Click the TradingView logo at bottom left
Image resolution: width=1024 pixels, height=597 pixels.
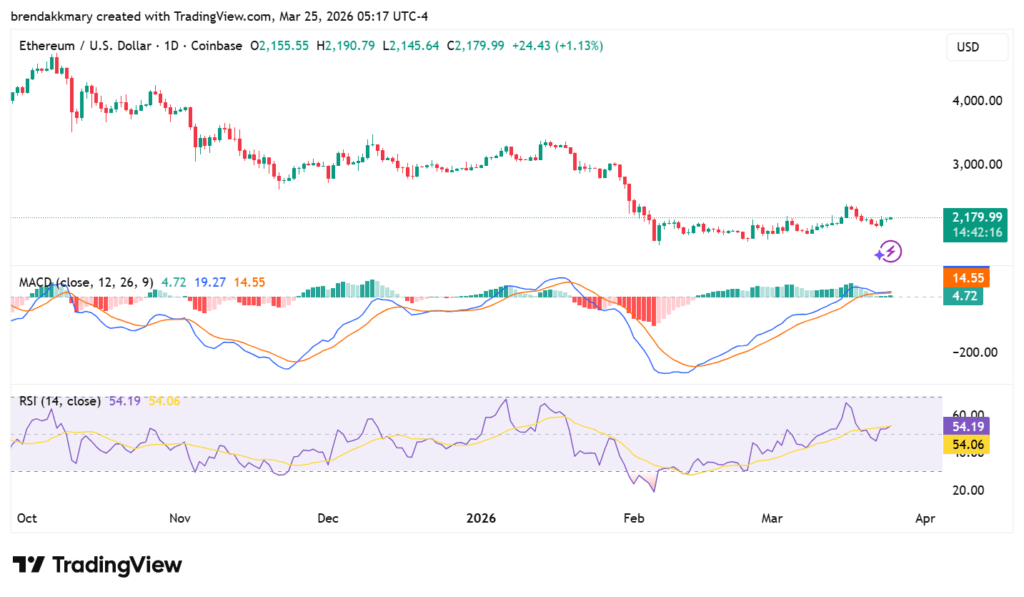(97, 565)
